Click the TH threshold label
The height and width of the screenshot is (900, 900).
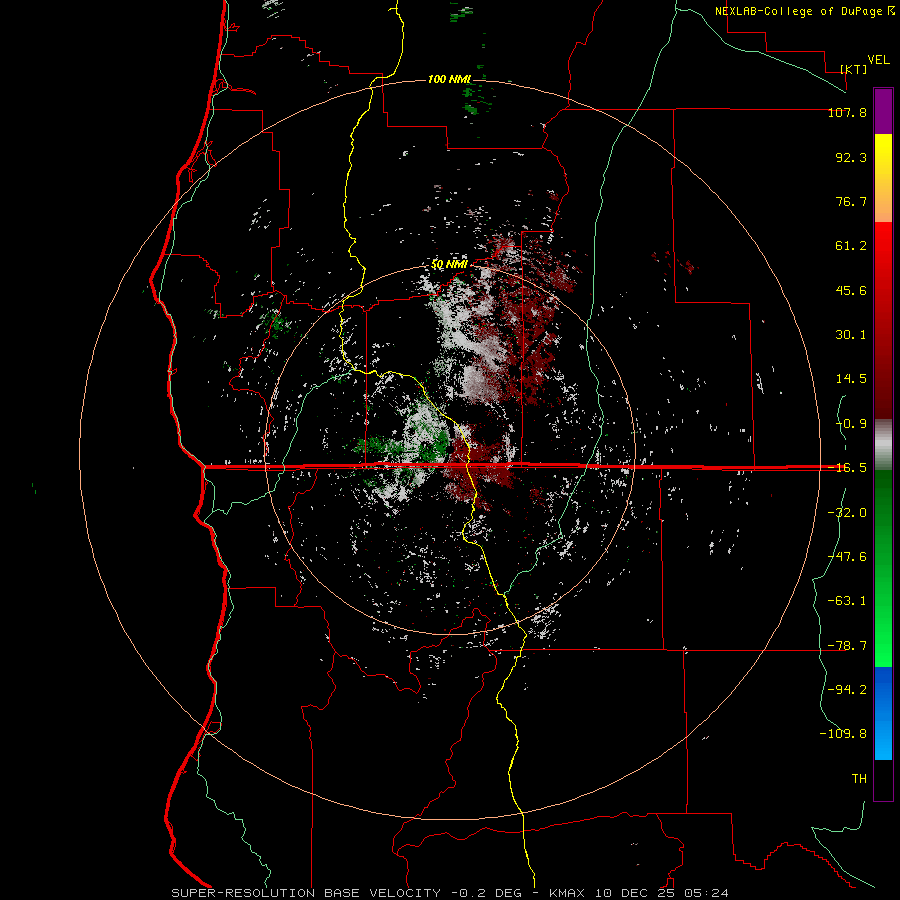859,779
